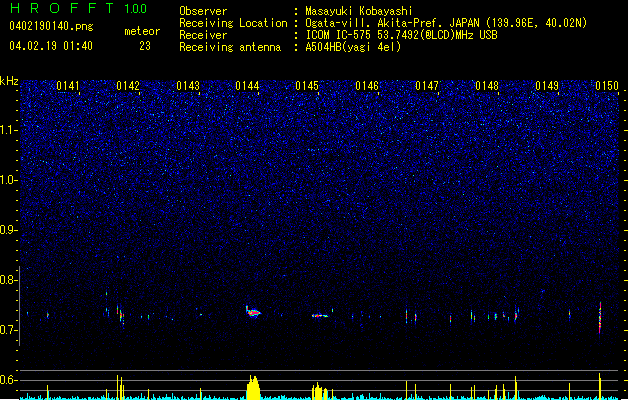Click the date stamp 04.02.19 01:40
The height and width of the screenshot is (400, 629).
point(51,46)
